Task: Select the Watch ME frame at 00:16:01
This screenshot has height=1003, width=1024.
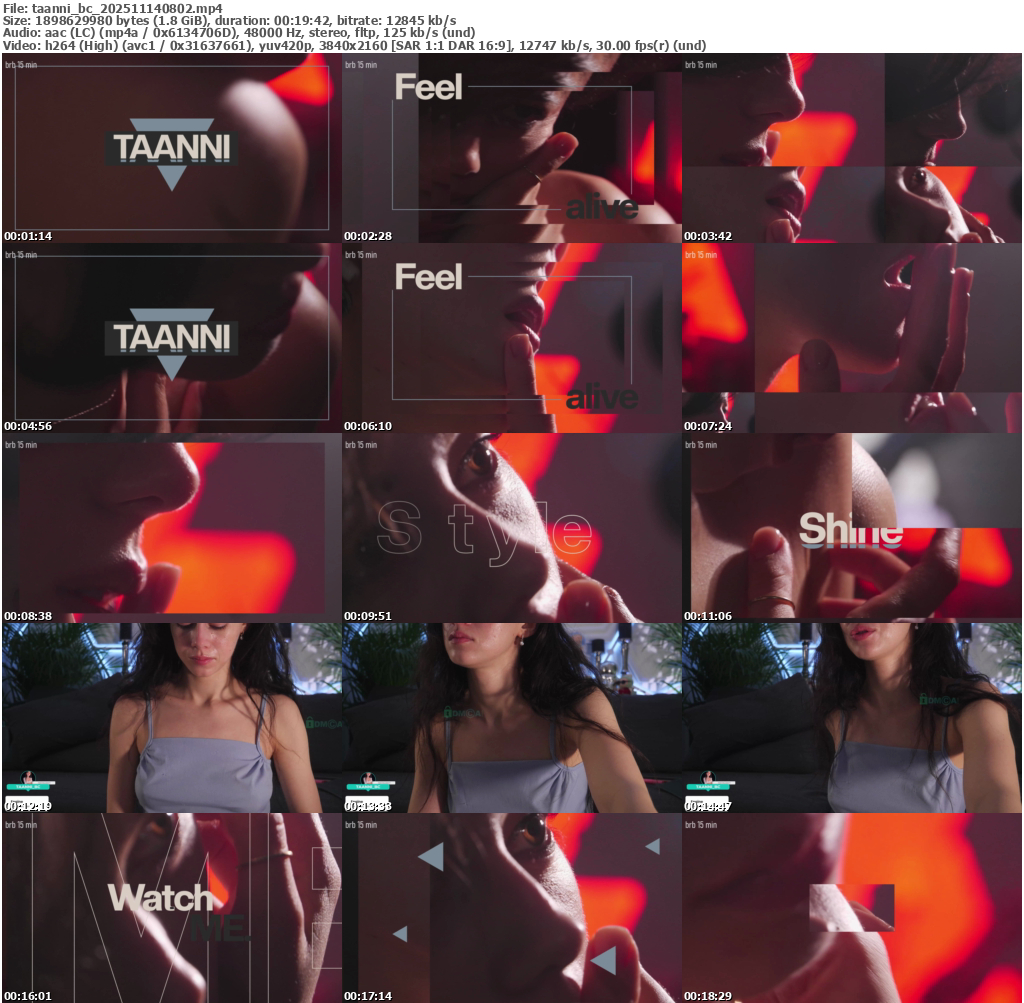Action: [x=172, y=908]
